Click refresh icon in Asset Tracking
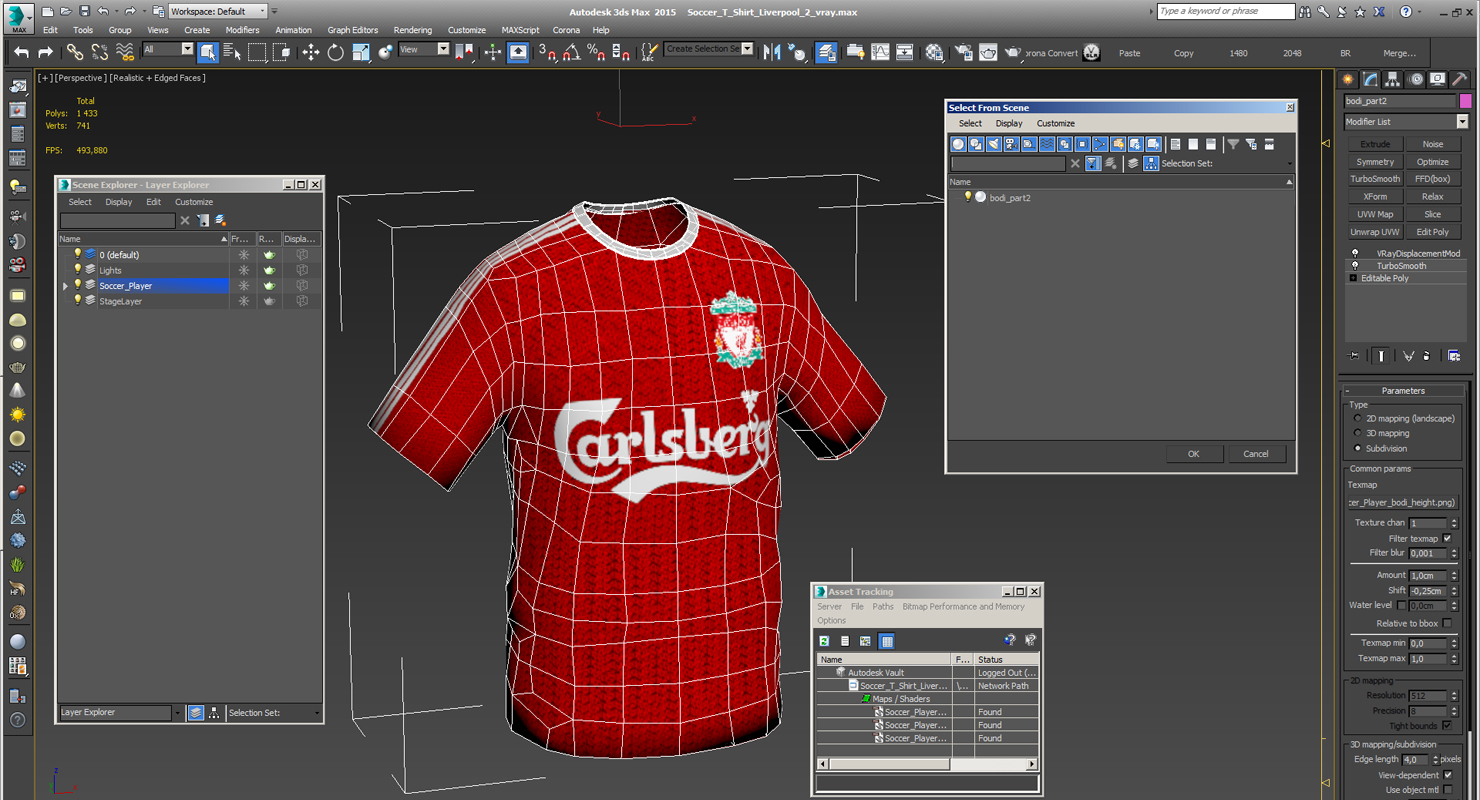1480x800 pixels. click(x=824, y=641)
